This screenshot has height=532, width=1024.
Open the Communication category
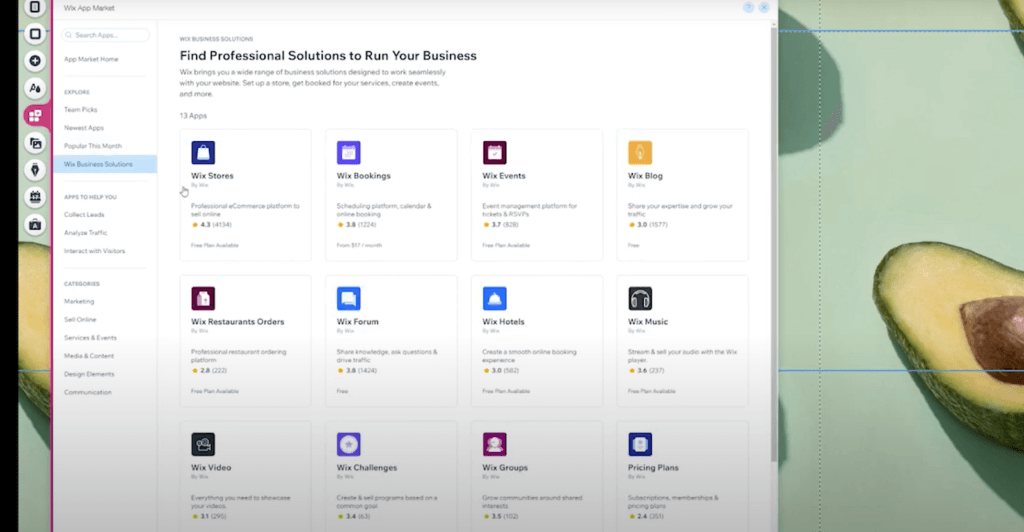(x=88, y=393)
